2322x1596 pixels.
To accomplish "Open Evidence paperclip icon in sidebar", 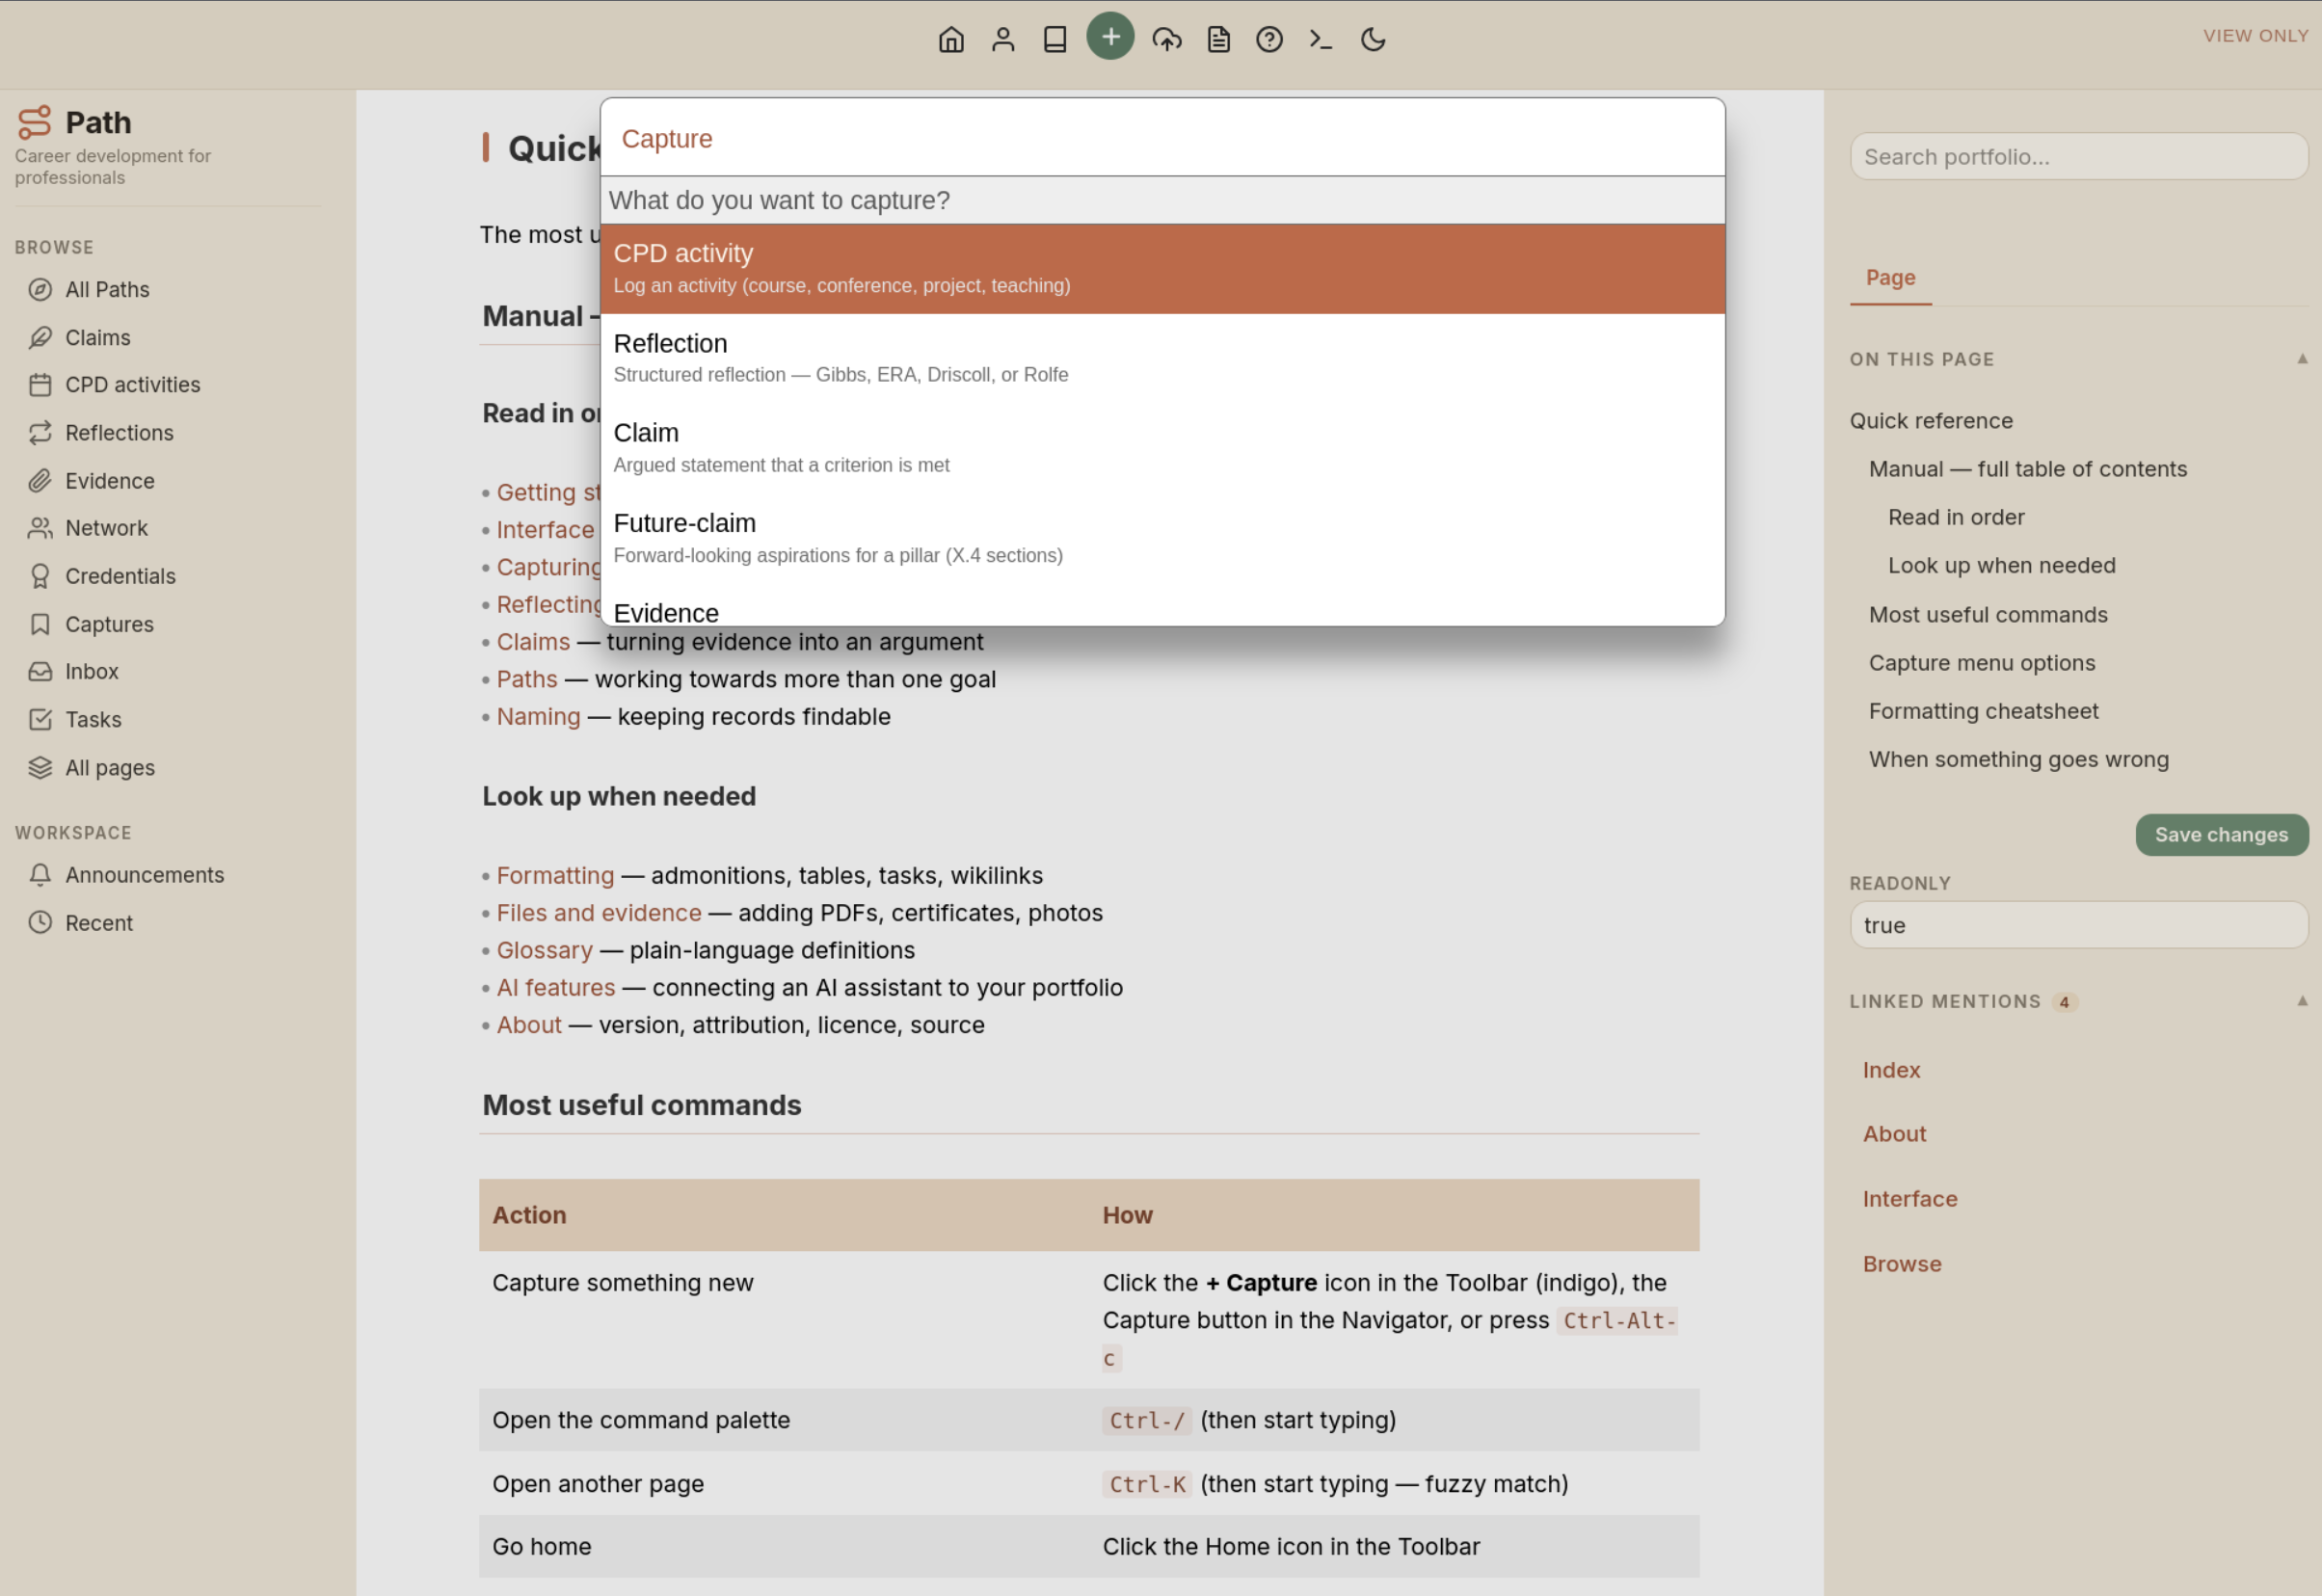I will click(x=40, y=480).
